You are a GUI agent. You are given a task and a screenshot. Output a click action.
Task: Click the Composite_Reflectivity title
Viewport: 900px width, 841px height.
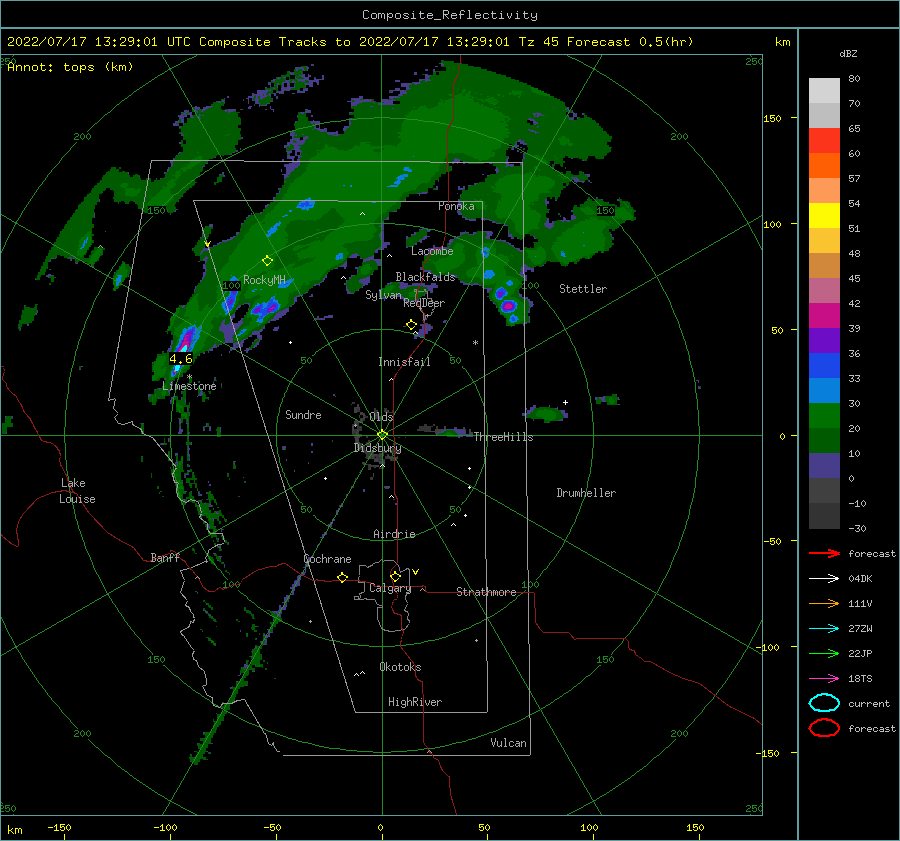[x=450, y=15]
